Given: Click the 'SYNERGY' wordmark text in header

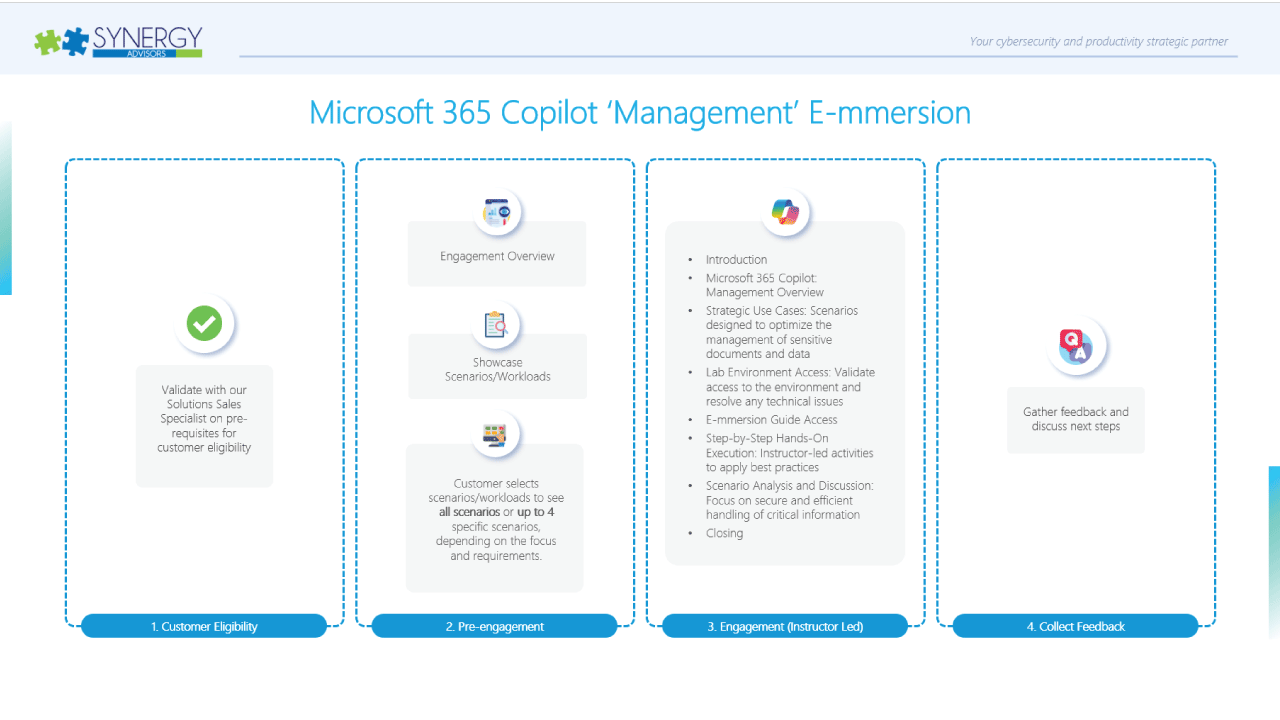Looking at the screenshot, I should coord(147,38).
